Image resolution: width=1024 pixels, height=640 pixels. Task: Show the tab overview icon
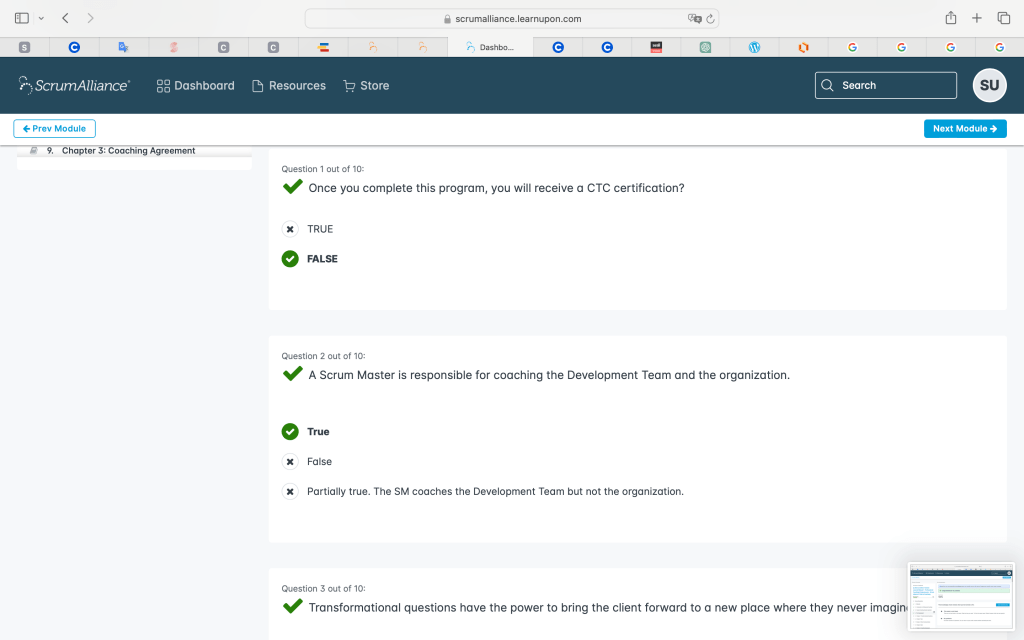(x=1003, y=18)
